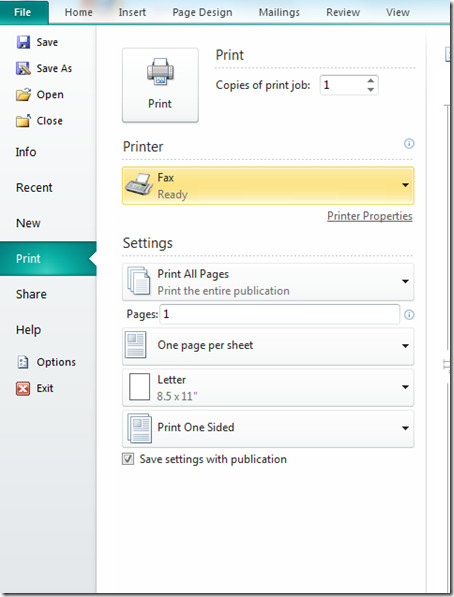454x597 pixels.
Task: Open the Printer Properties link
Action: 370,216
